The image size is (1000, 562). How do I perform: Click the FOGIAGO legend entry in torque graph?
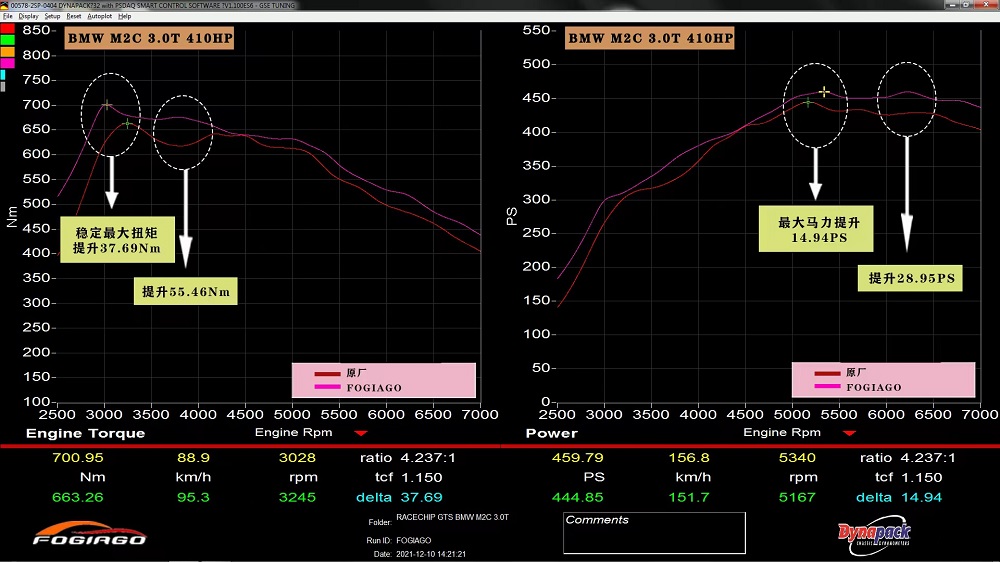click(x=358, y=387)
